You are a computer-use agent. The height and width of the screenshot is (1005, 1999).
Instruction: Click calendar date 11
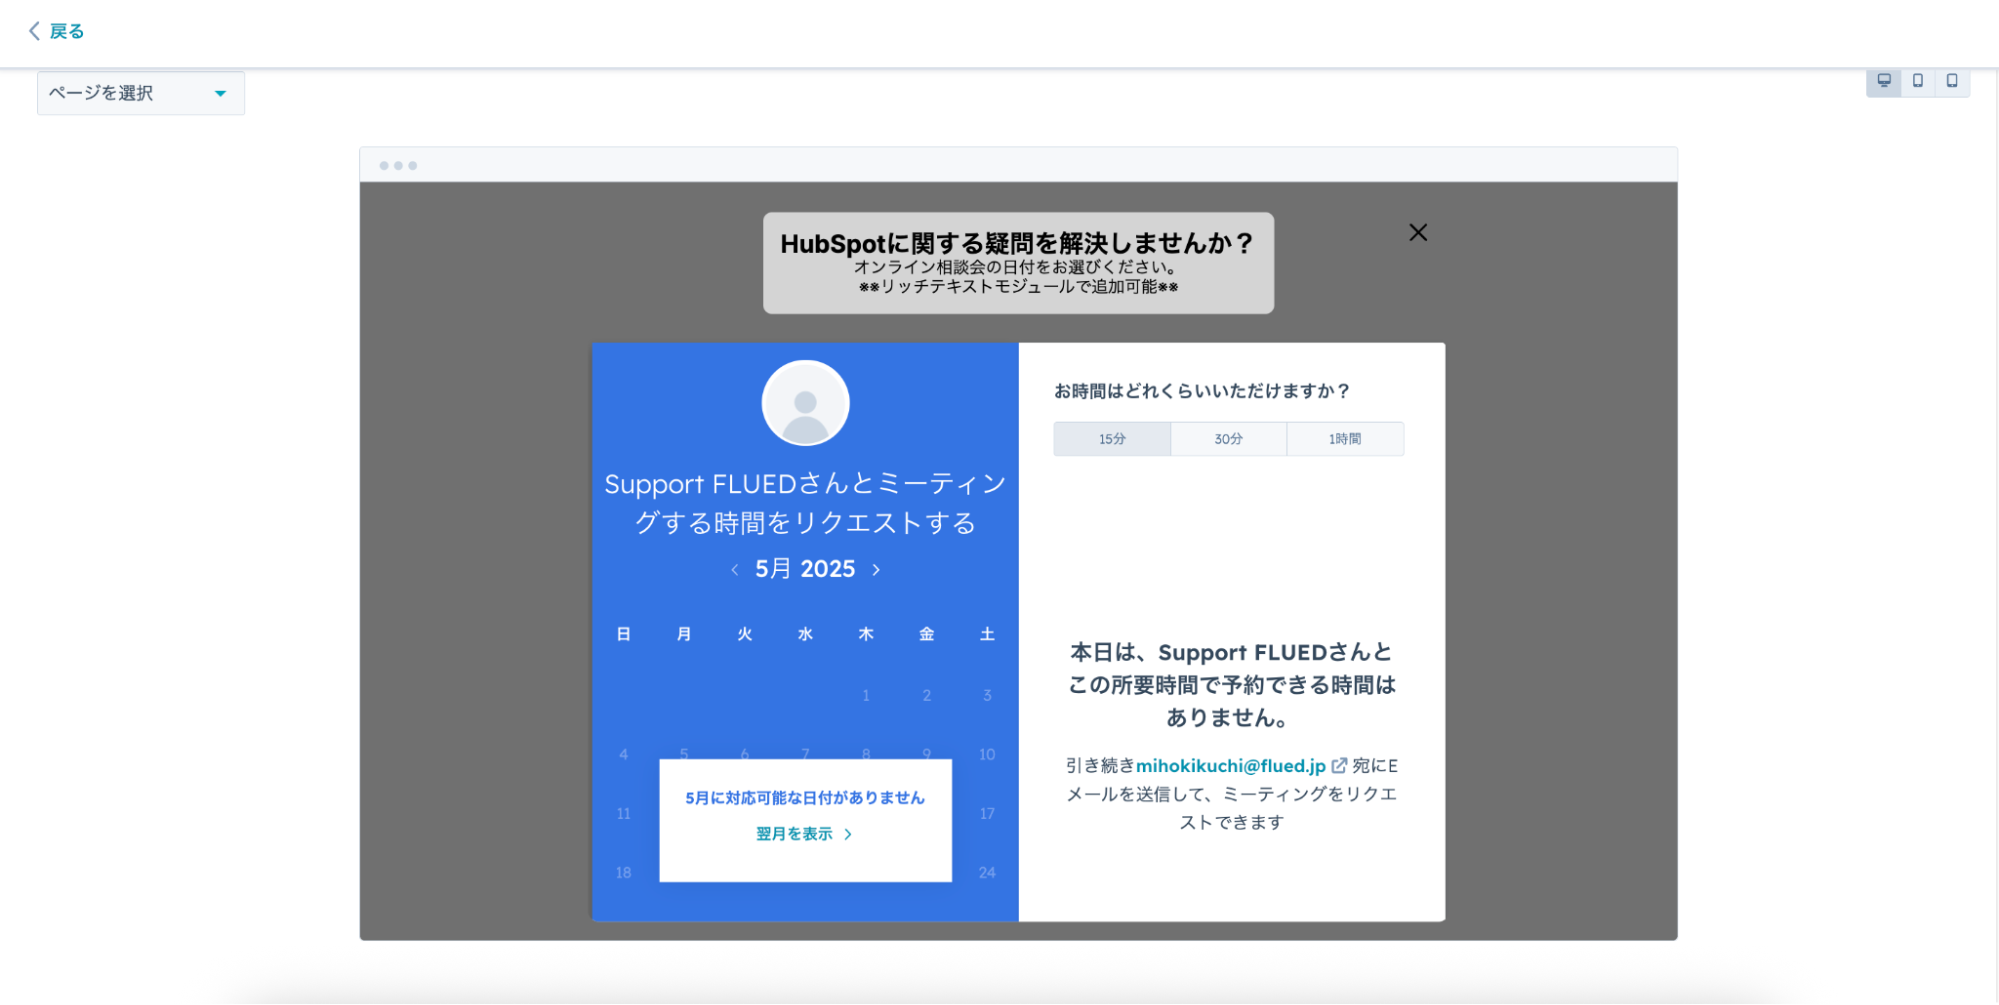623,813
